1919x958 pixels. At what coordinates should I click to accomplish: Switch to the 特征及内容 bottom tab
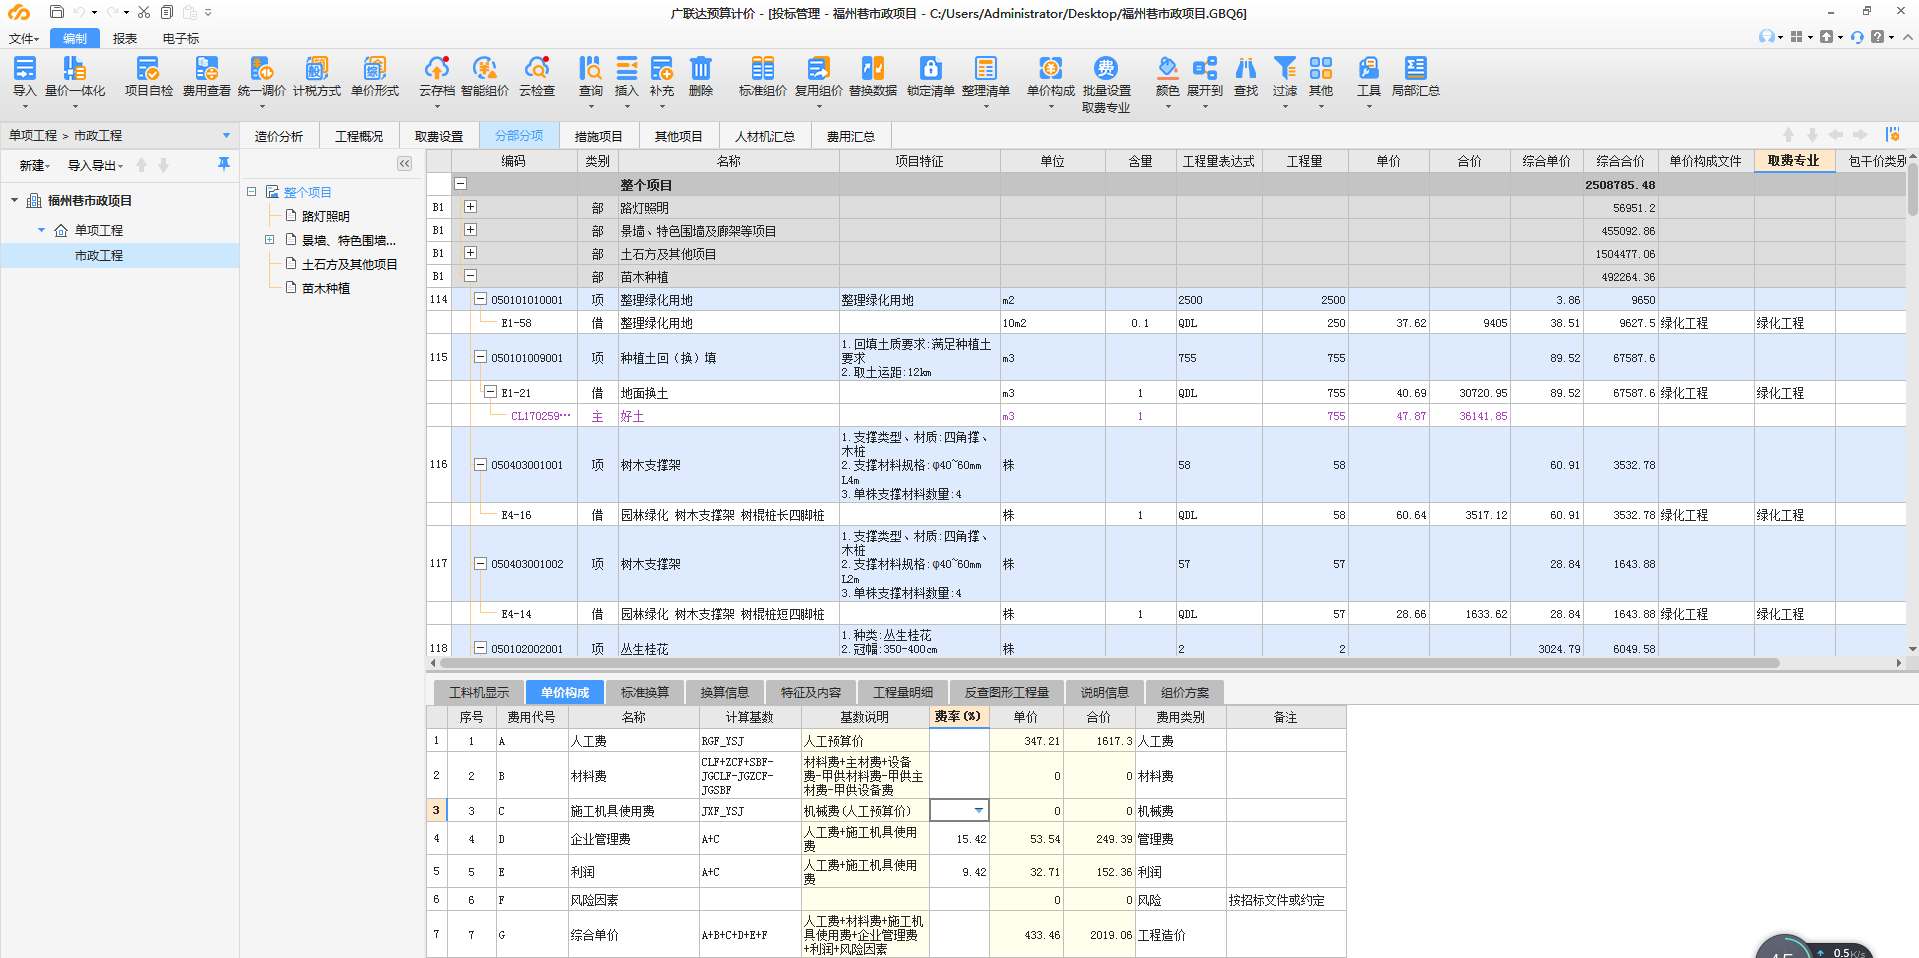click(811, 692)
